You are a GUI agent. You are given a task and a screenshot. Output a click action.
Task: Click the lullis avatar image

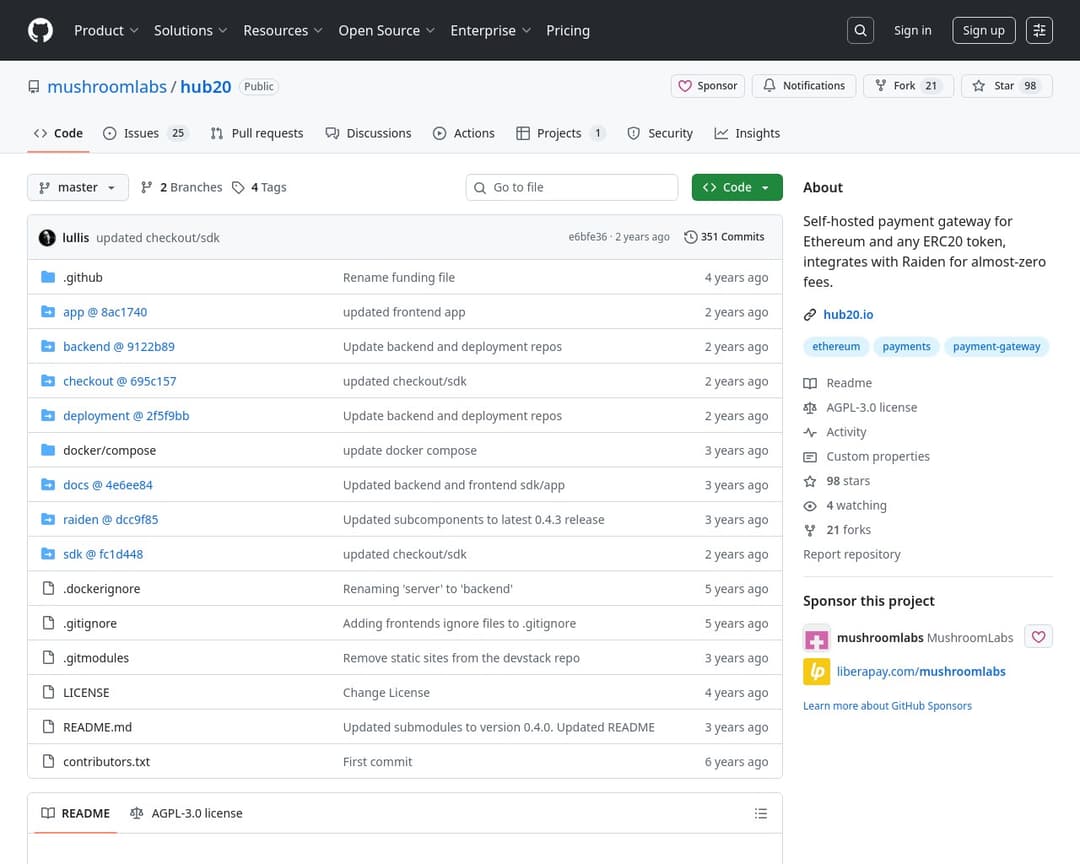[x=47, y=238]
